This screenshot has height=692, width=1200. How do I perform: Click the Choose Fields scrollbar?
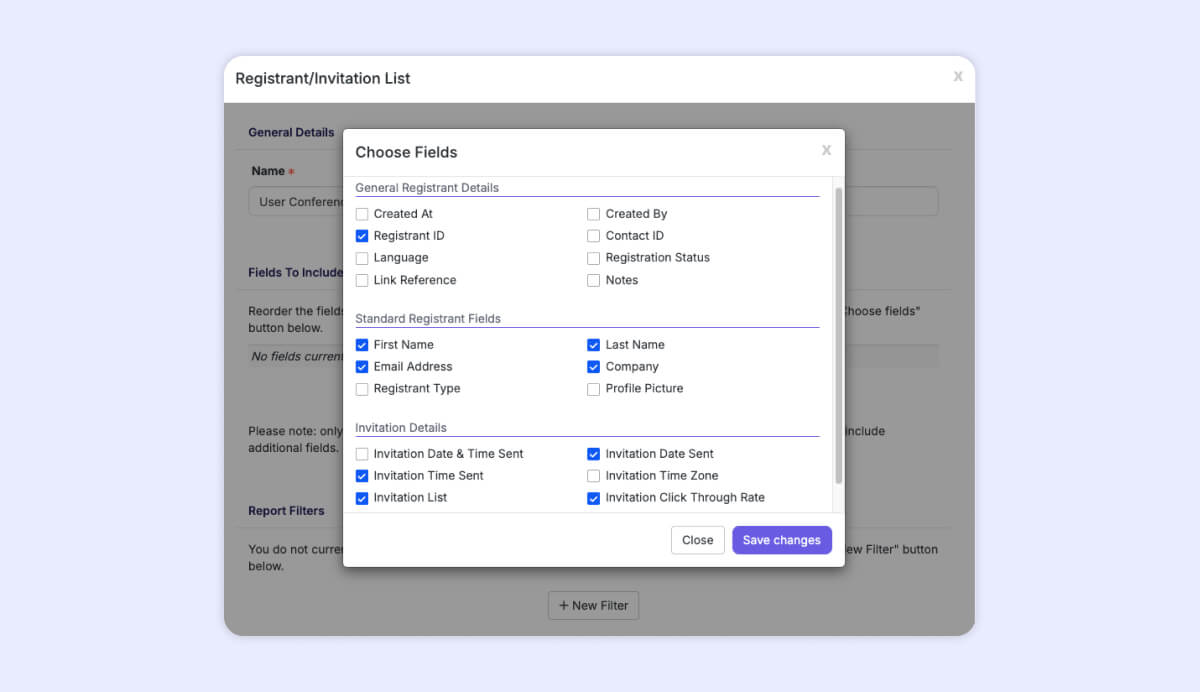839,335
